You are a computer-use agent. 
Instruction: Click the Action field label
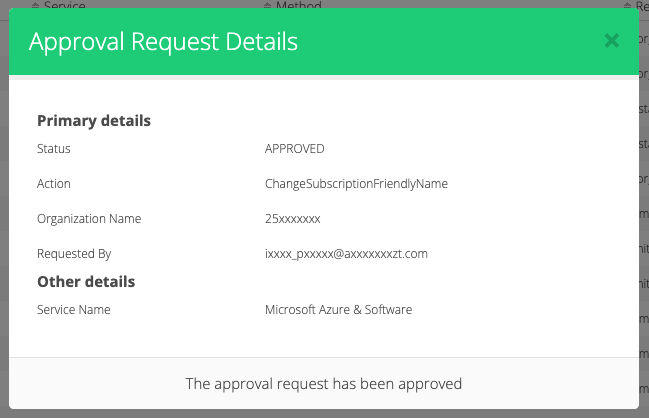point(54,184)
